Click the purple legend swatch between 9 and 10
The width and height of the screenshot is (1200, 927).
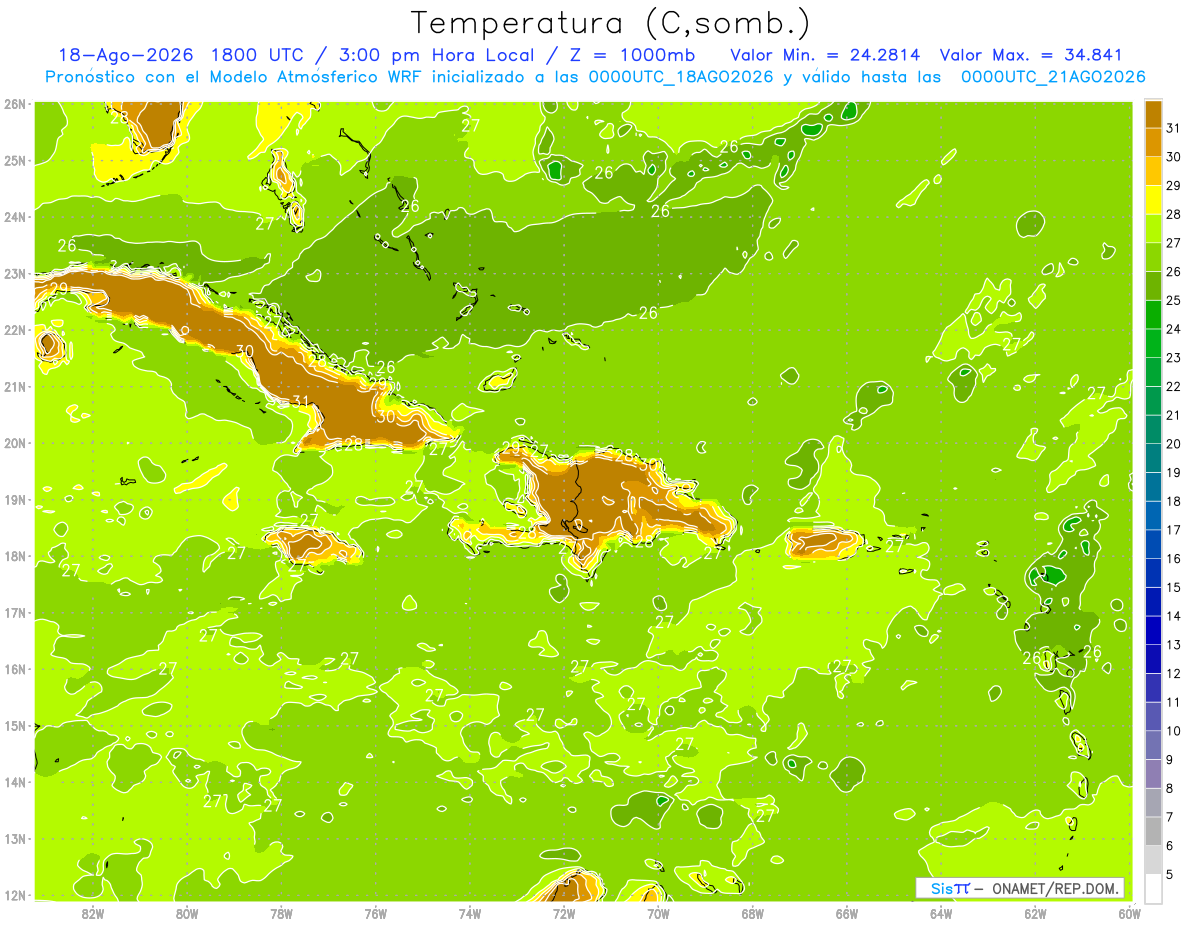point(1153,745)
